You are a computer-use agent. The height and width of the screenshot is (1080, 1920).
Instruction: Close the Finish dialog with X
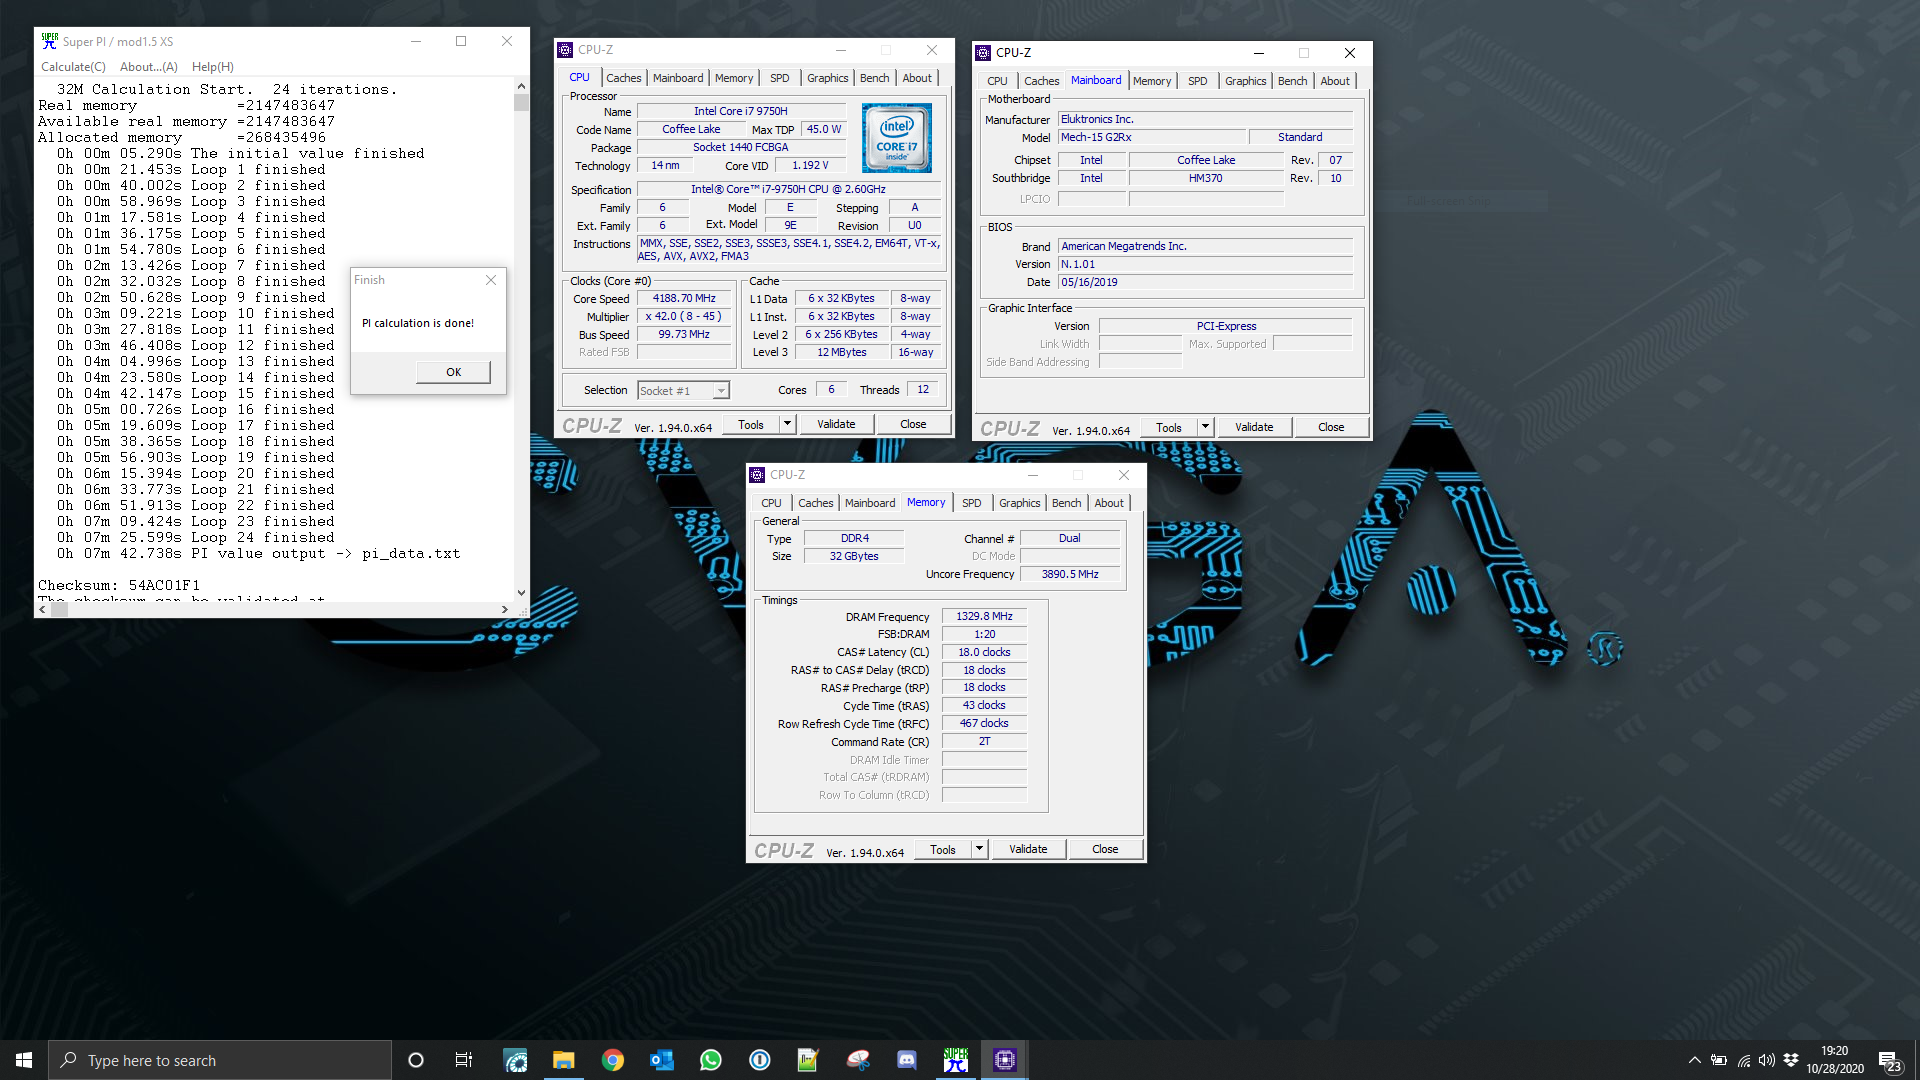pyautogui.click(x=491, y=280)
